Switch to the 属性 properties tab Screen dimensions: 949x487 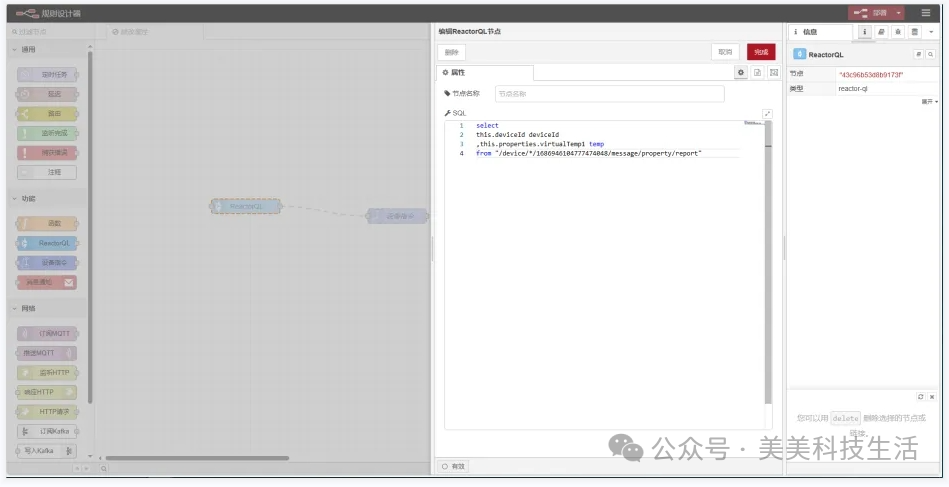[x=485, y=73]
